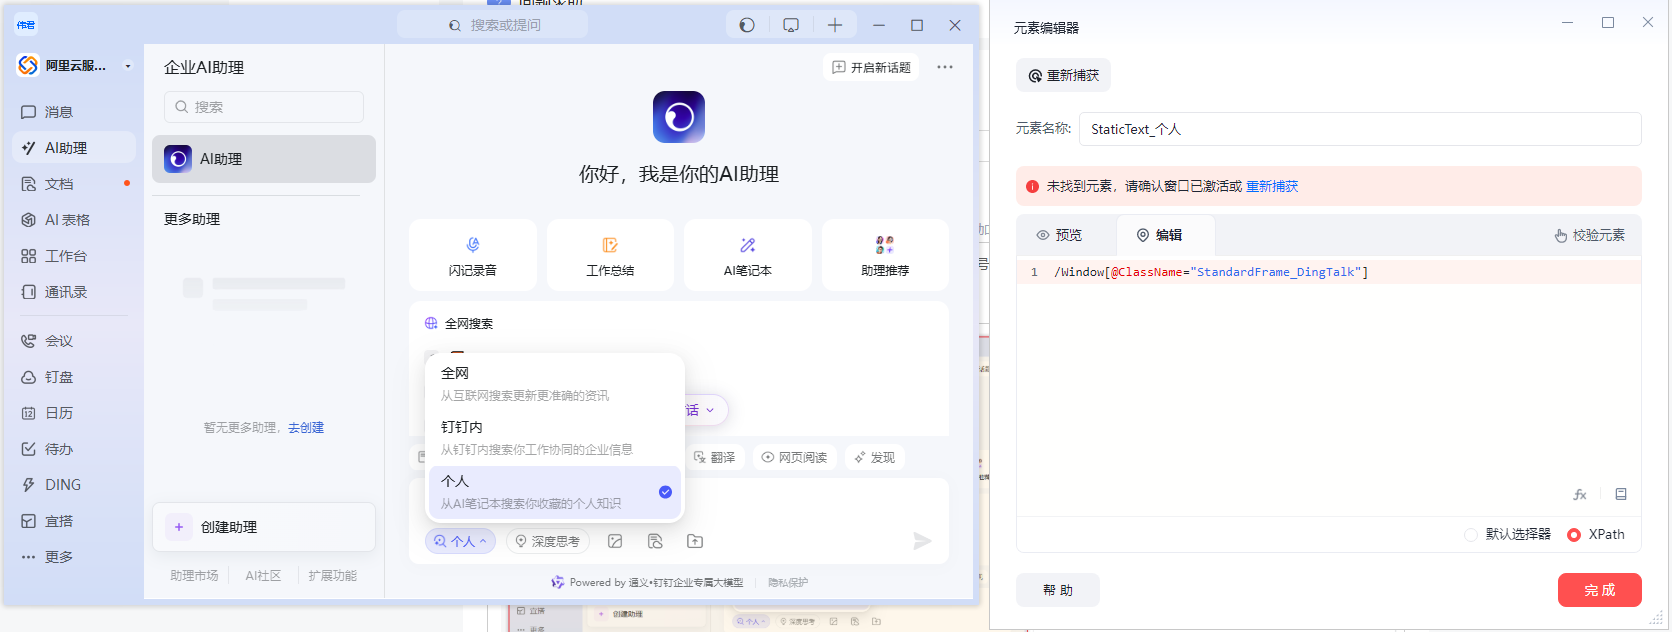Image resolution: width=1672 pixels, height=632 pixels.
Task: Click the 元素名称 input field
Action: tap(1359, 129)
